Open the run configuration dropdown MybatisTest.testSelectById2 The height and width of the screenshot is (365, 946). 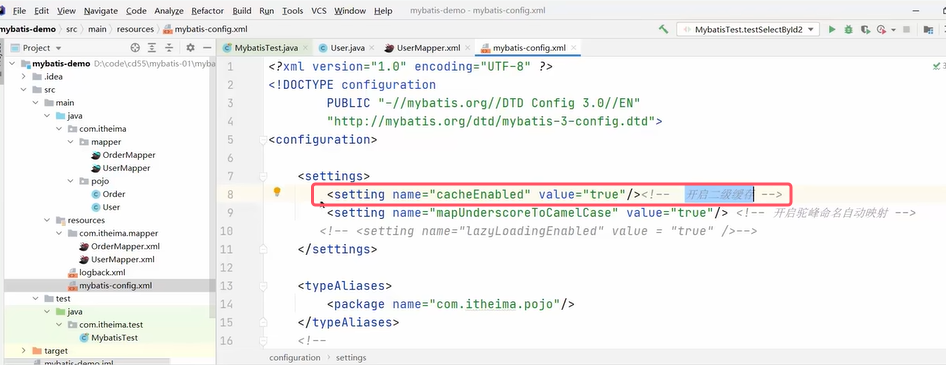(748, 29)
